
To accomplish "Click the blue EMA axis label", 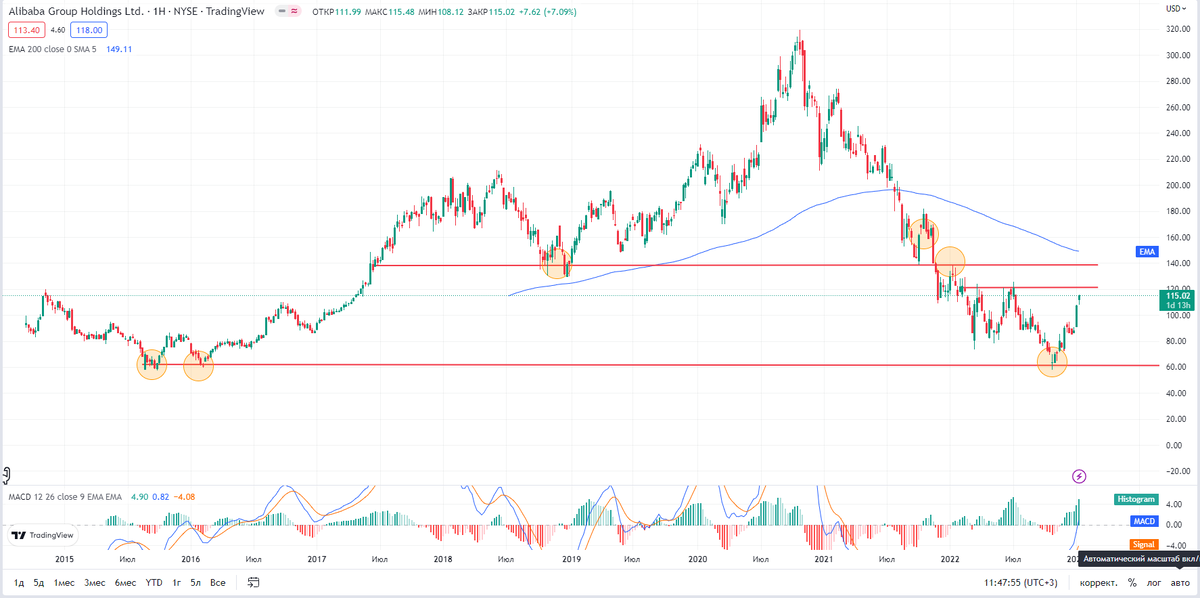I will [x=1146, y=251].
